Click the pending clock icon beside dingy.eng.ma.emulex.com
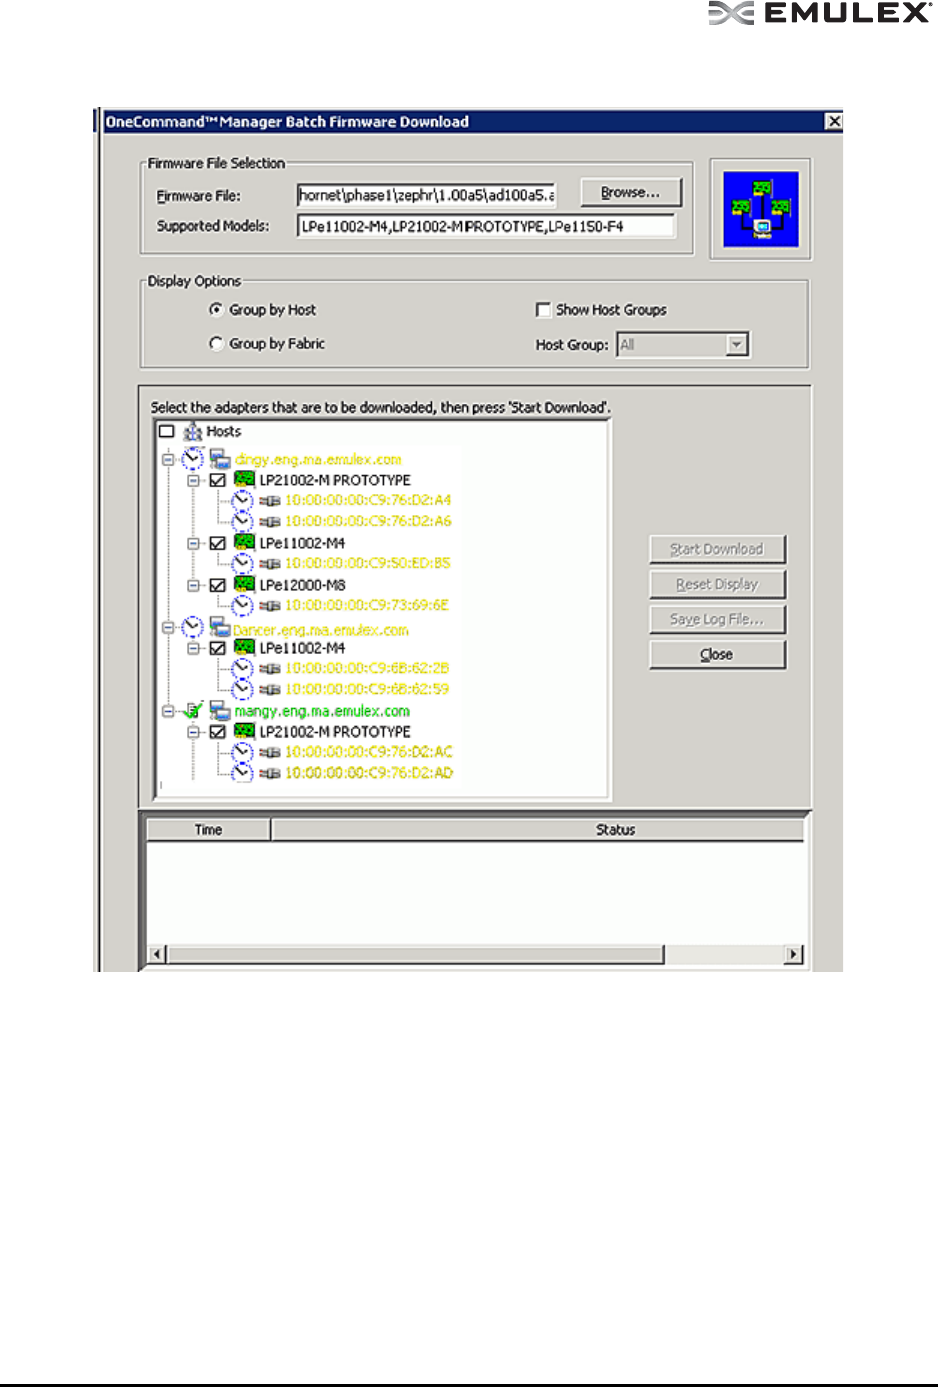This screenshot has width=938, height=1387. click(x=193, y=459)
